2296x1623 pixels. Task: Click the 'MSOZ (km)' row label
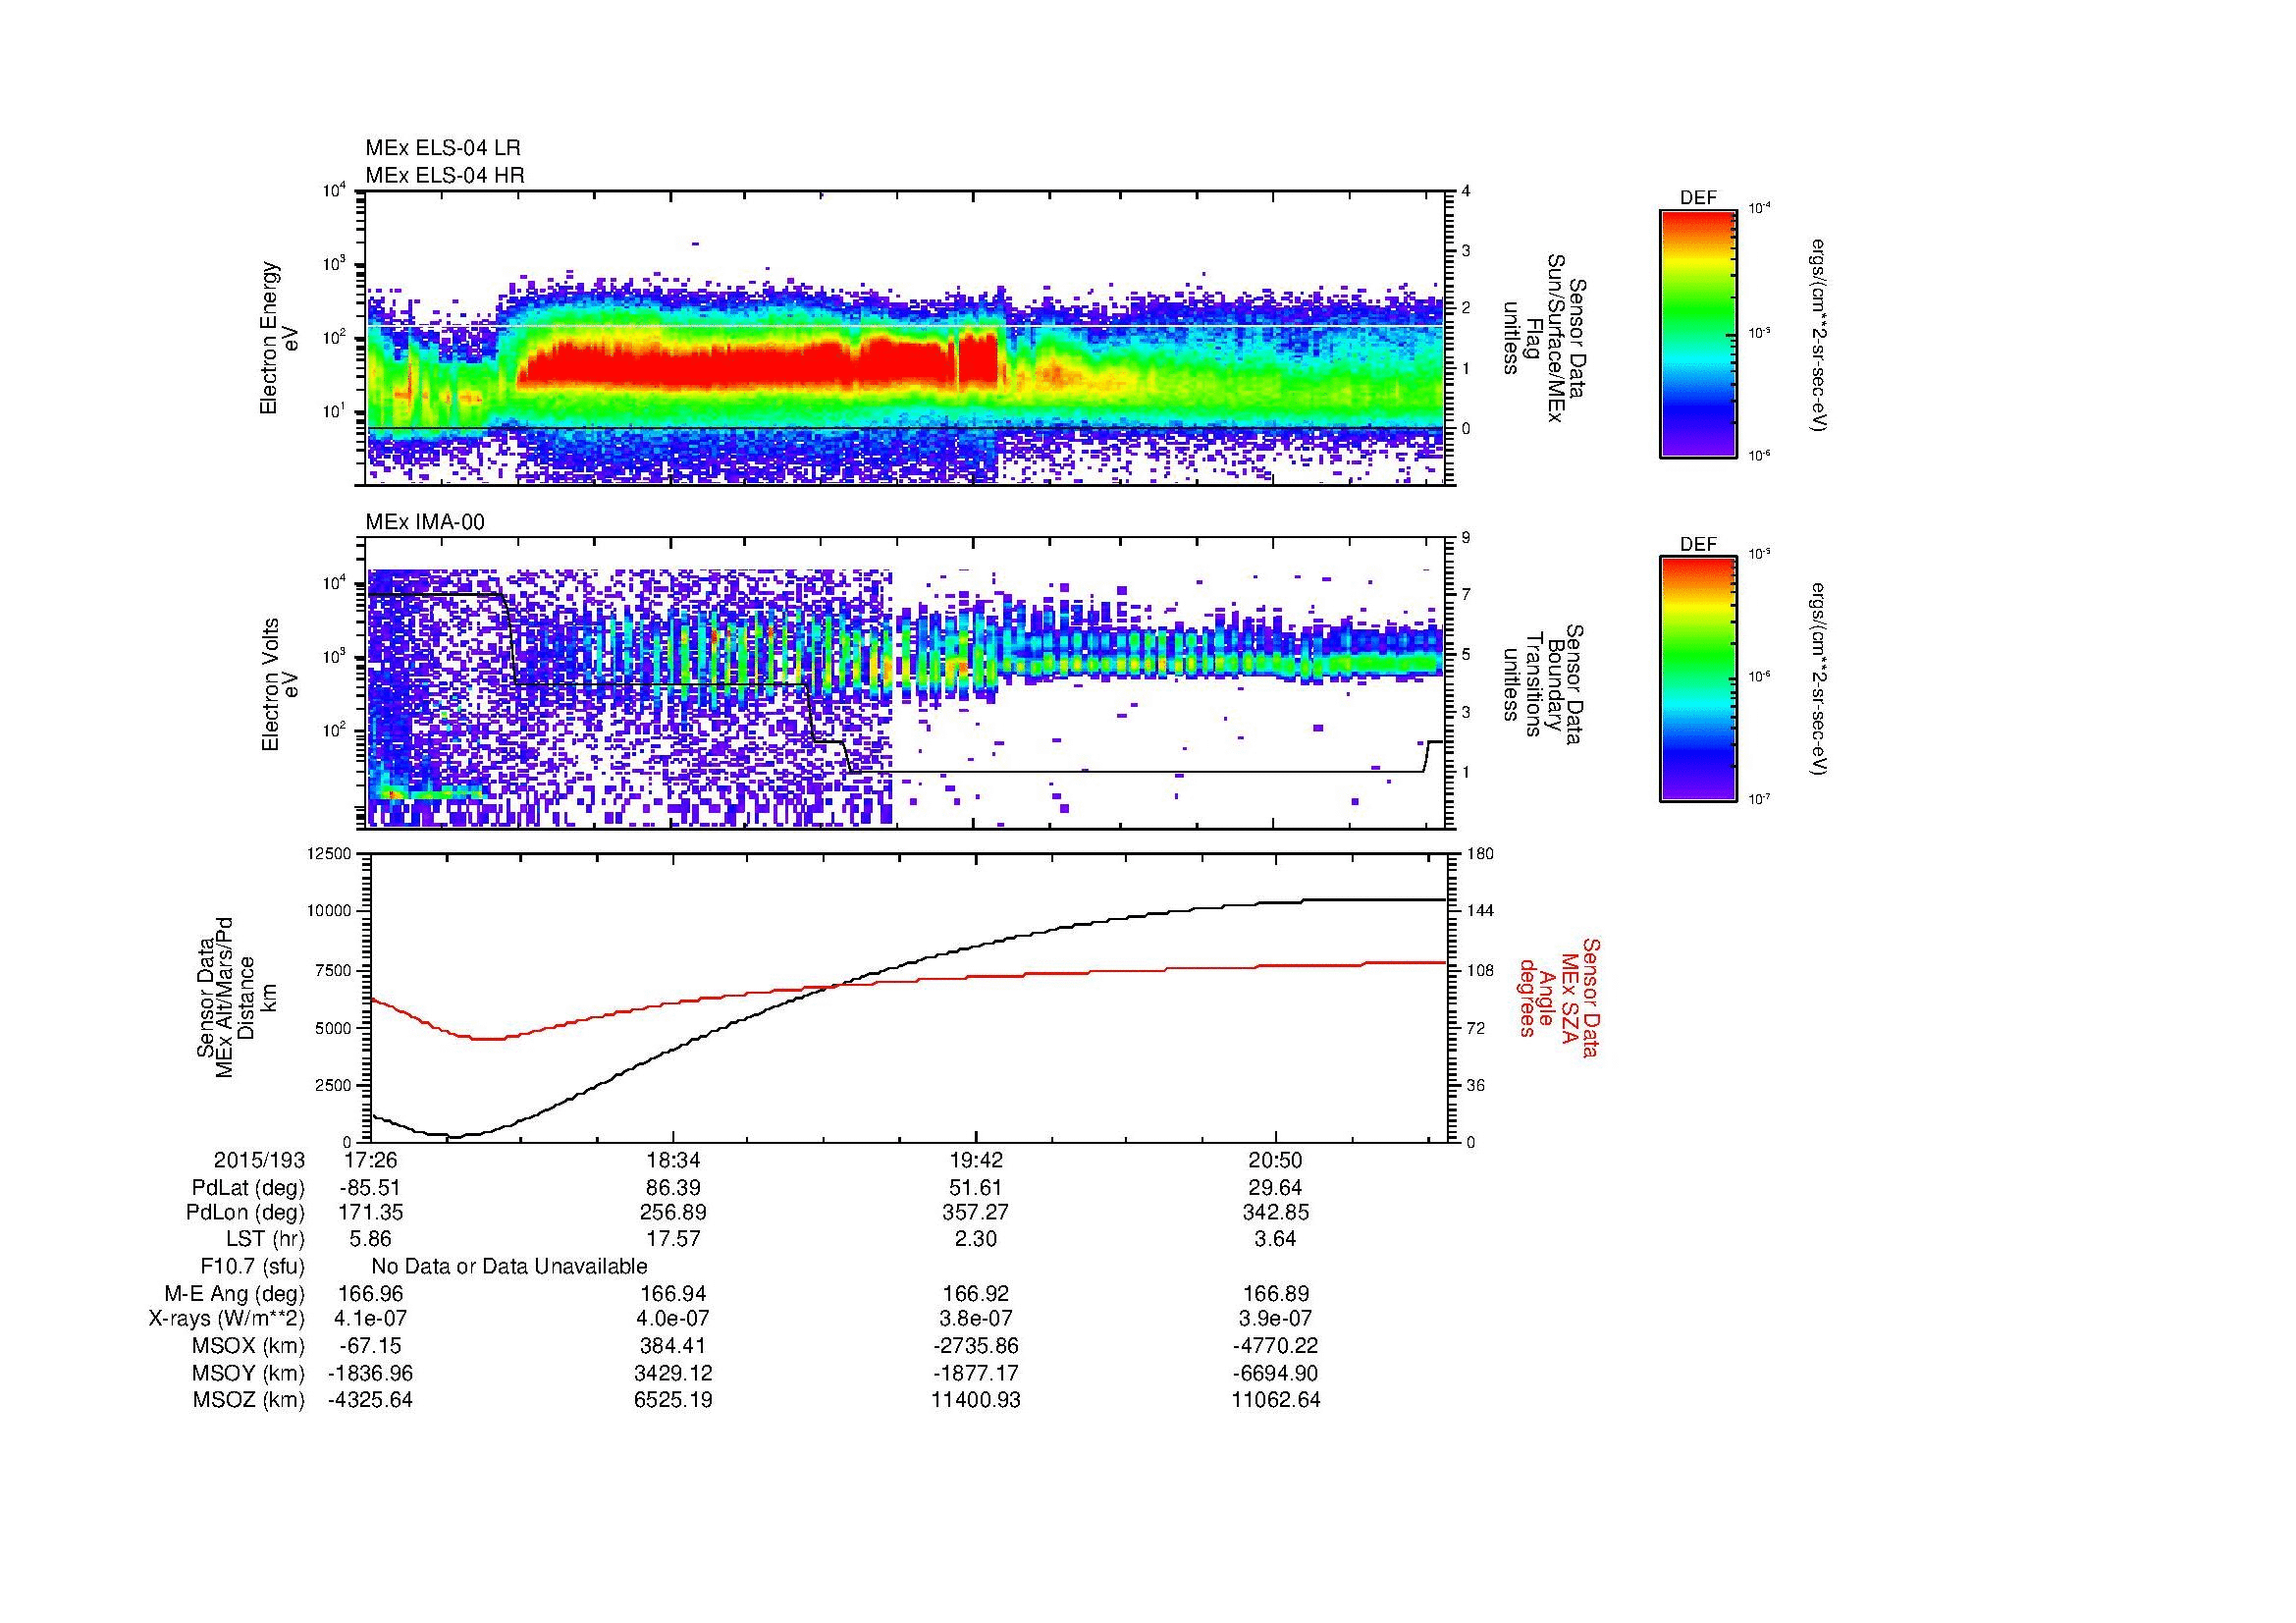(249, 1400)
